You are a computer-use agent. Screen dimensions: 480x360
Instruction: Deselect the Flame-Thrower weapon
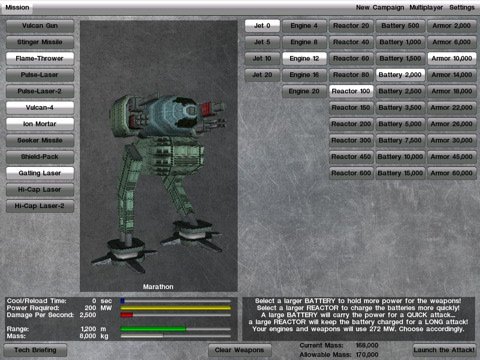tap(40, 59)
